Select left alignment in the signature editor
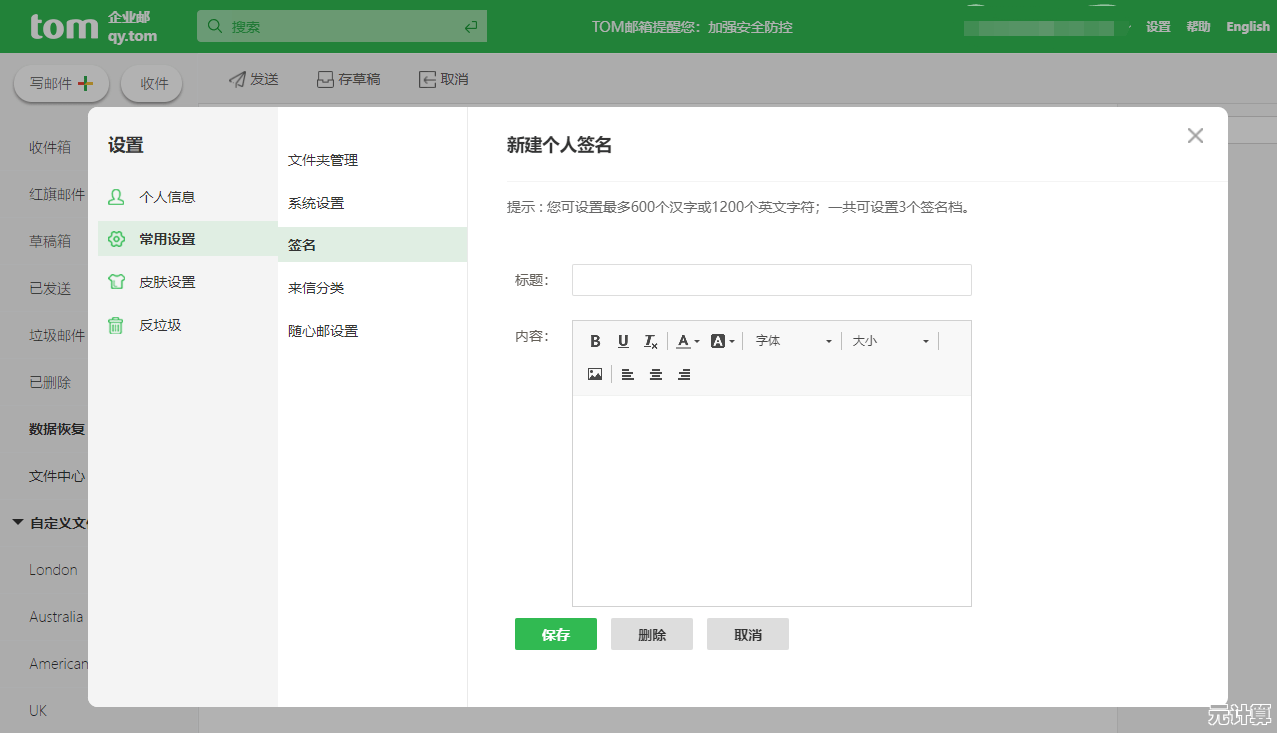The image size is (1277, 733). [x=627, y=374]
